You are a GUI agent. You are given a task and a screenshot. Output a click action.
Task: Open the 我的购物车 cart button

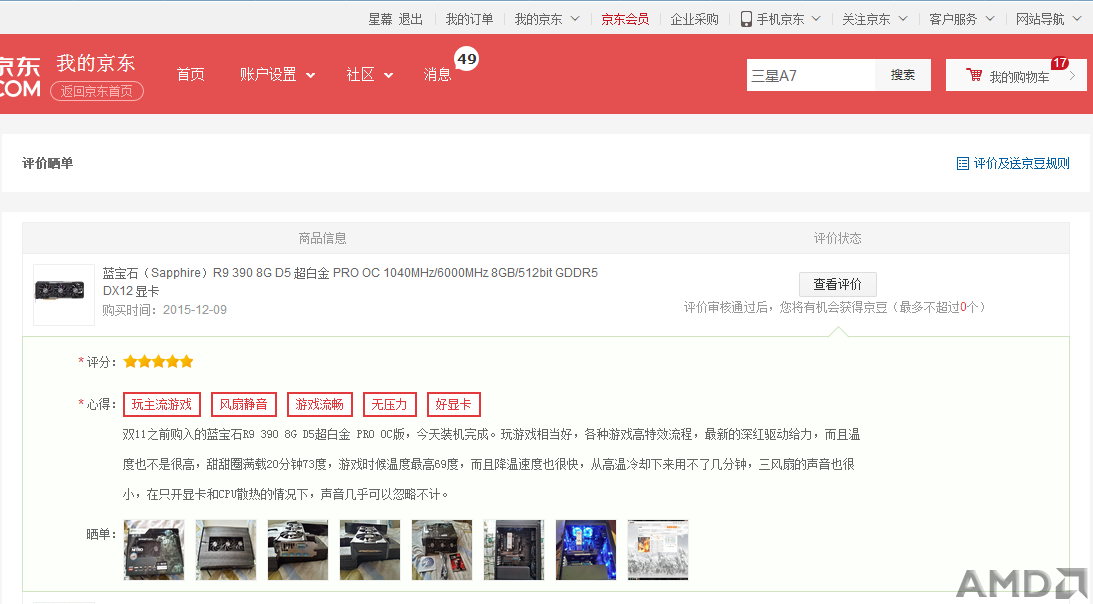coord(1016,75)
